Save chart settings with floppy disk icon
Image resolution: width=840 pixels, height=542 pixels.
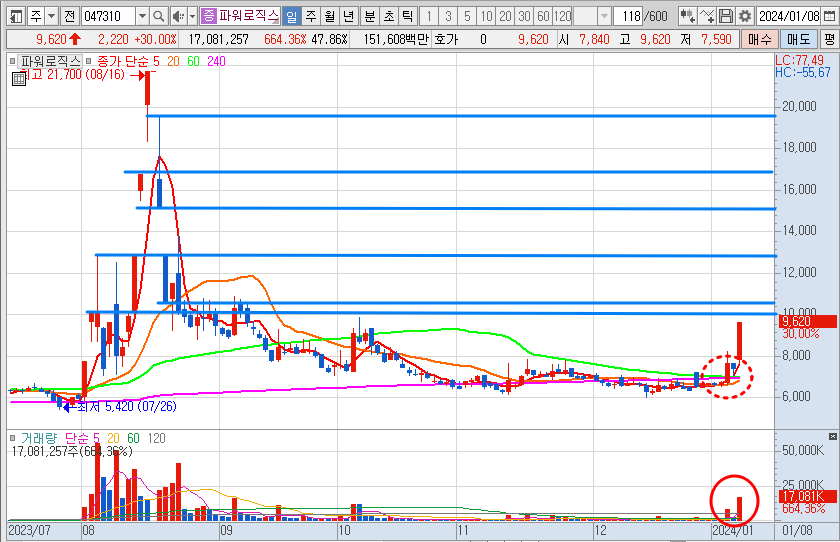726,17
